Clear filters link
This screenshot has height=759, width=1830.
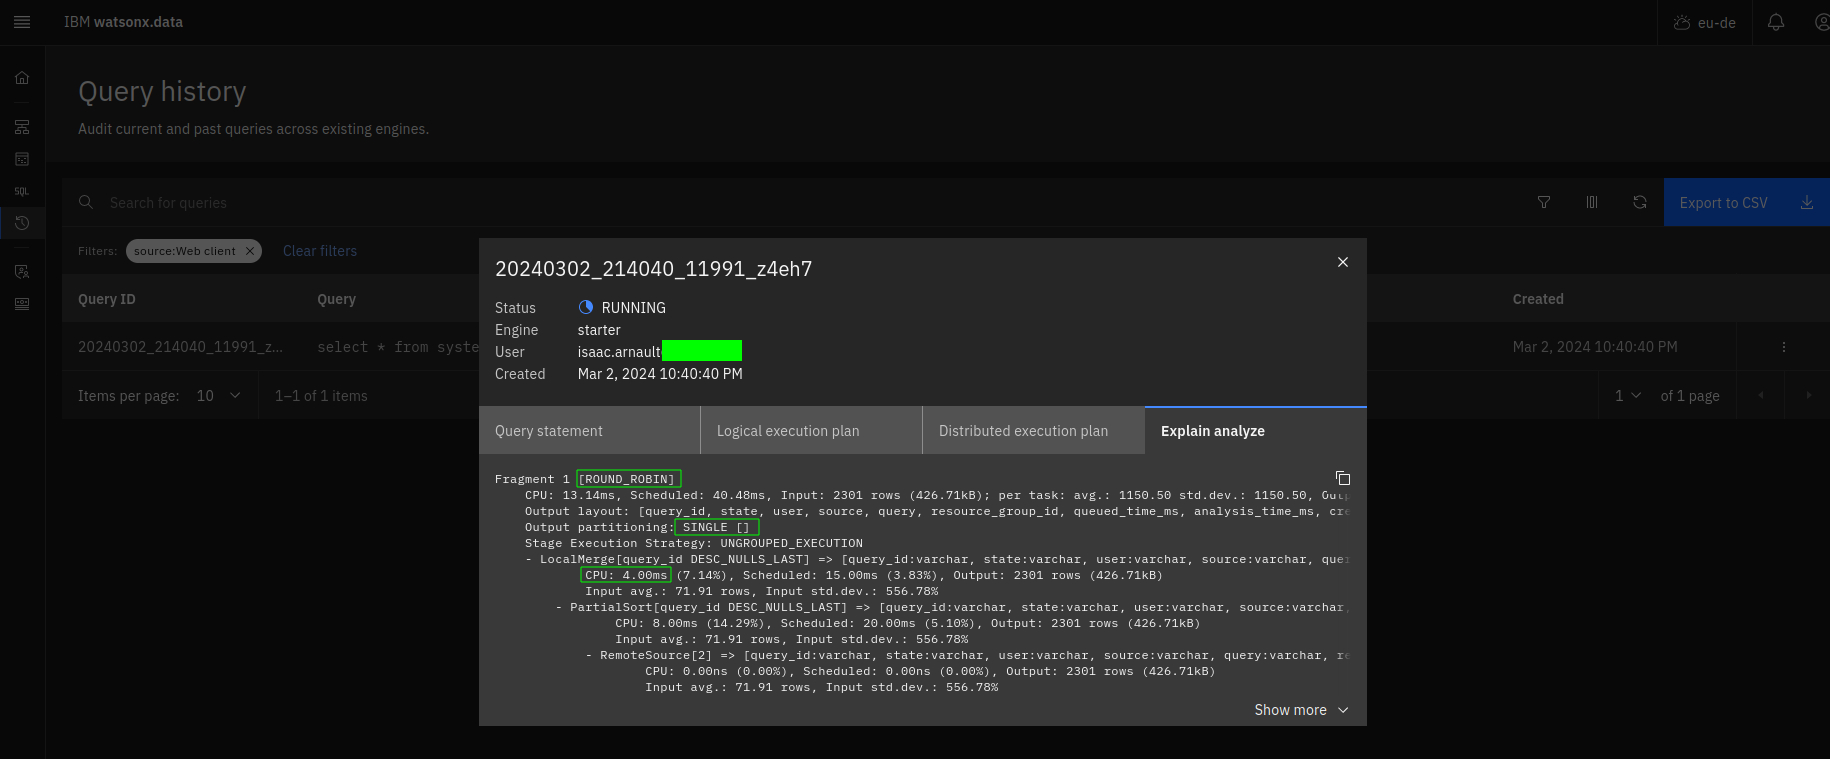coord(320,251)
